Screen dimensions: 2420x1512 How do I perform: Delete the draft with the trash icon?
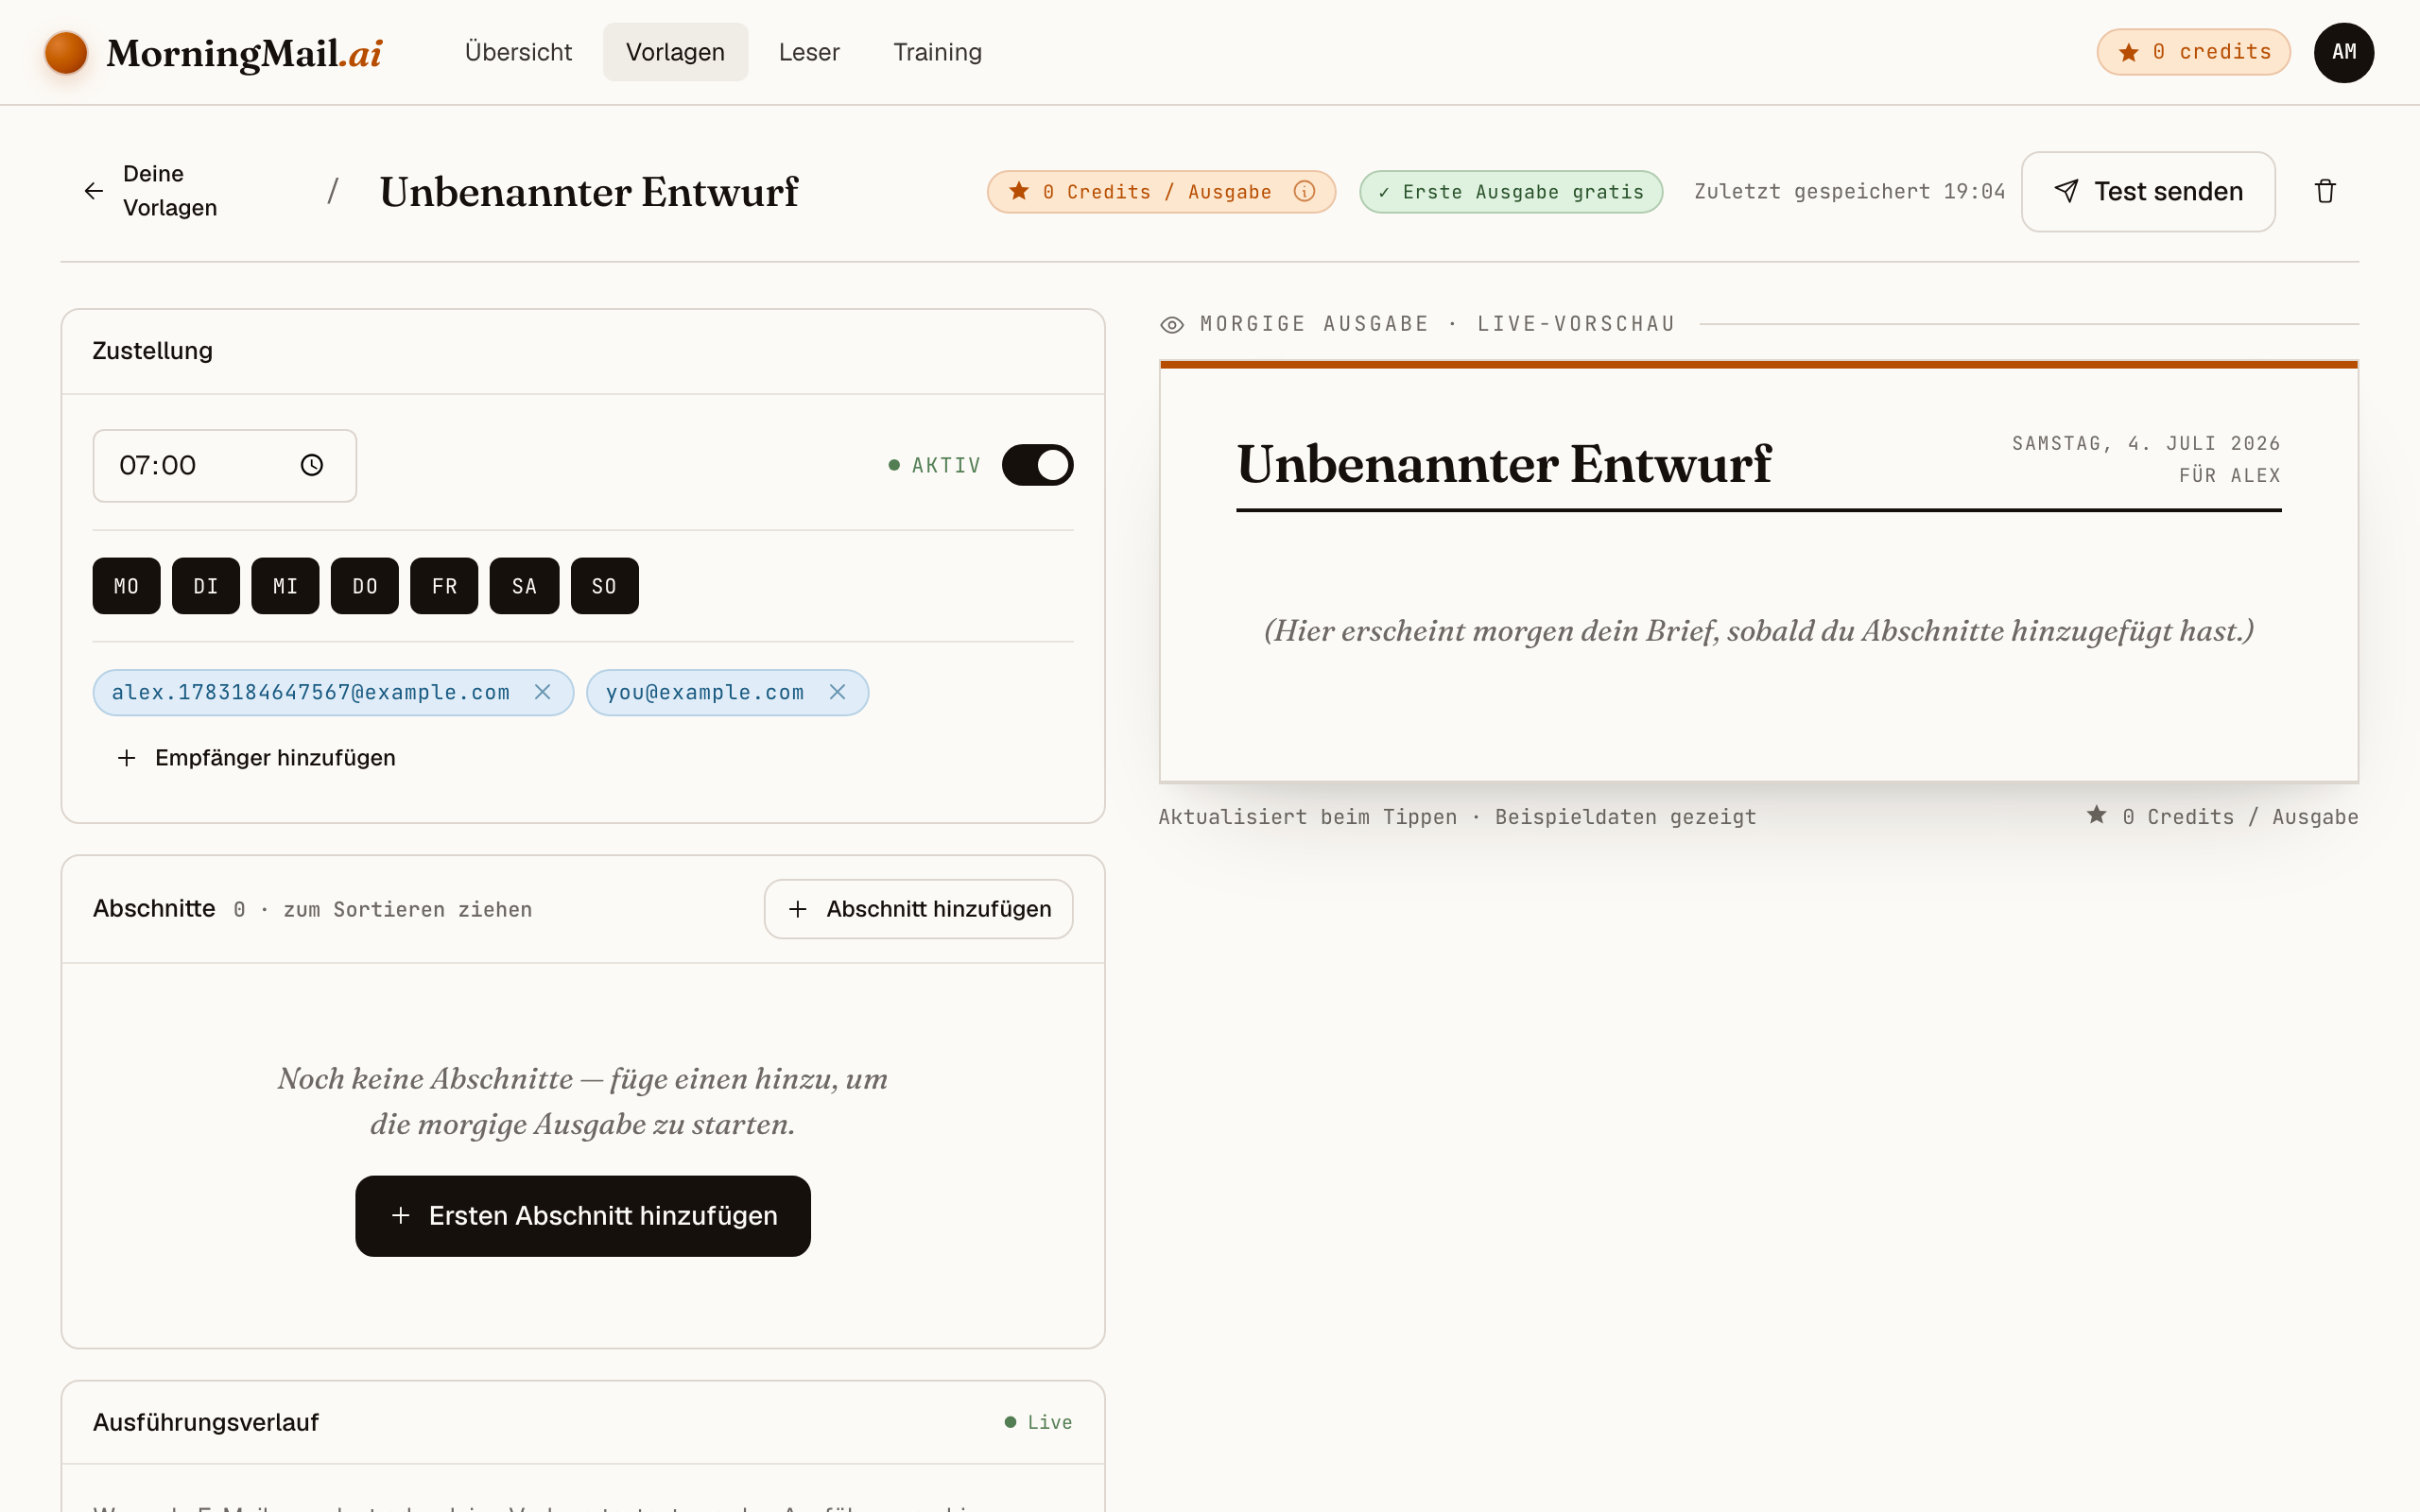tap(2325, 191)
